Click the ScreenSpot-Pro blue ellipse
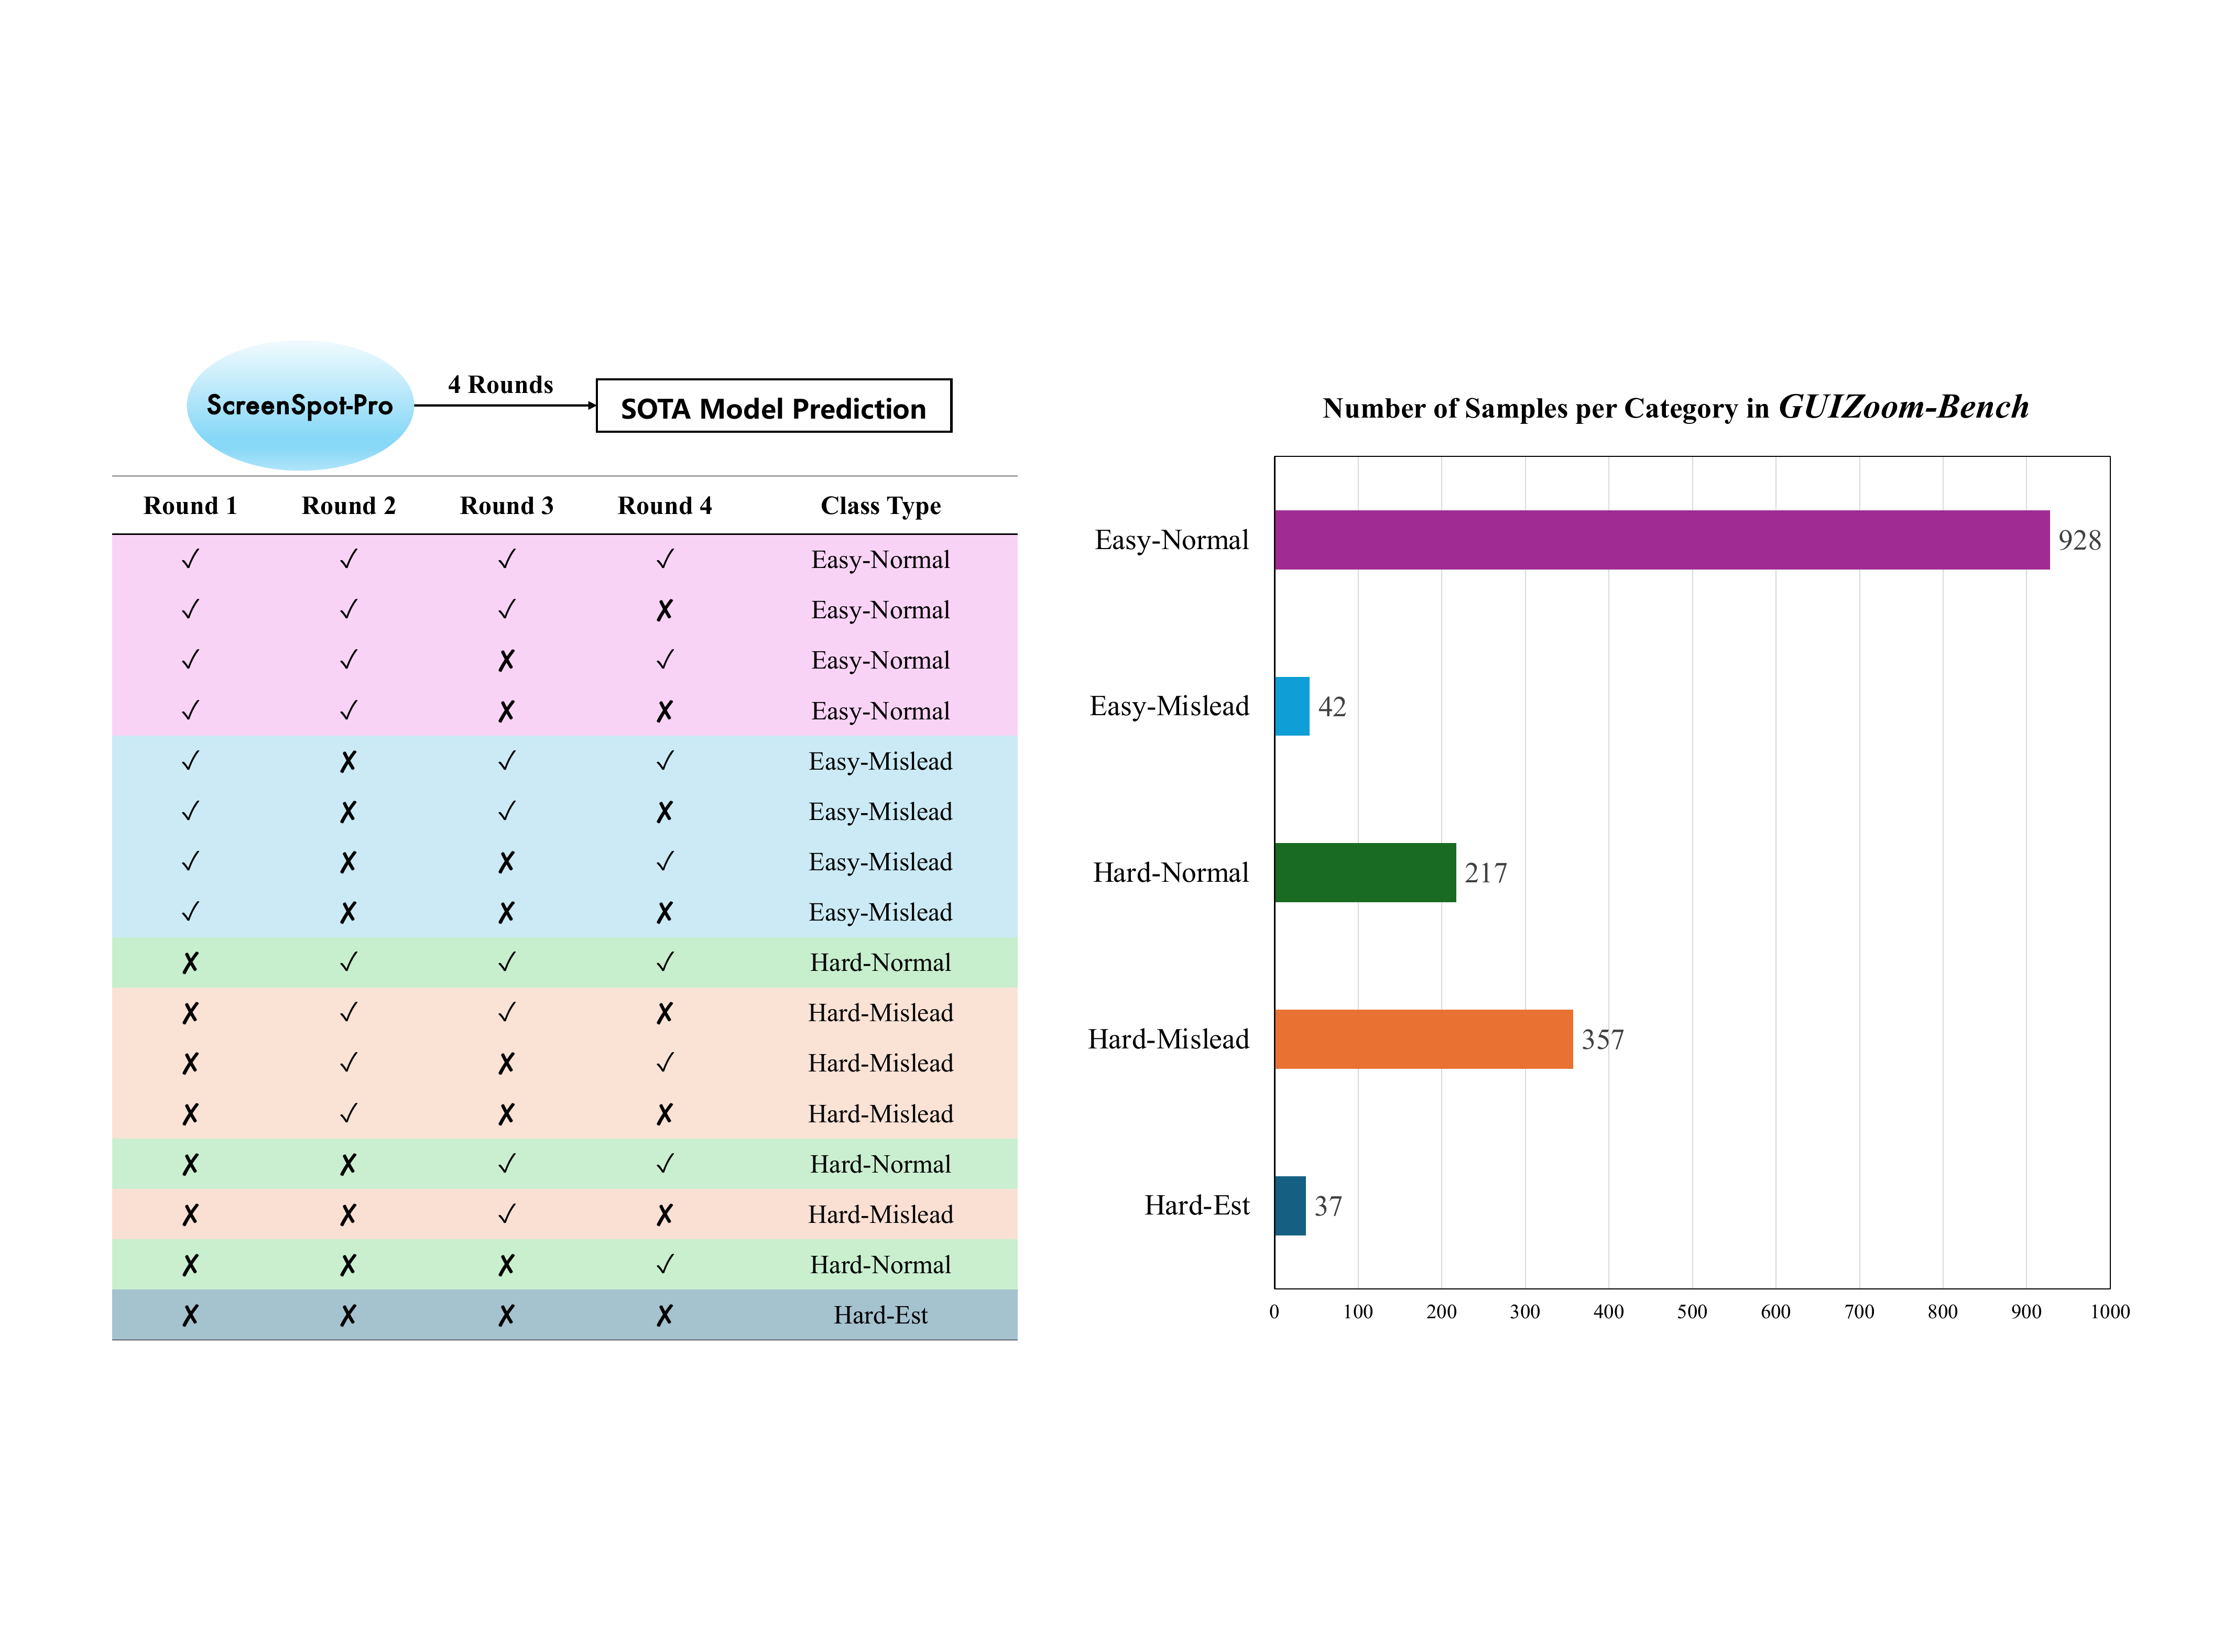2223x1652 pixels. coord(300,405)
